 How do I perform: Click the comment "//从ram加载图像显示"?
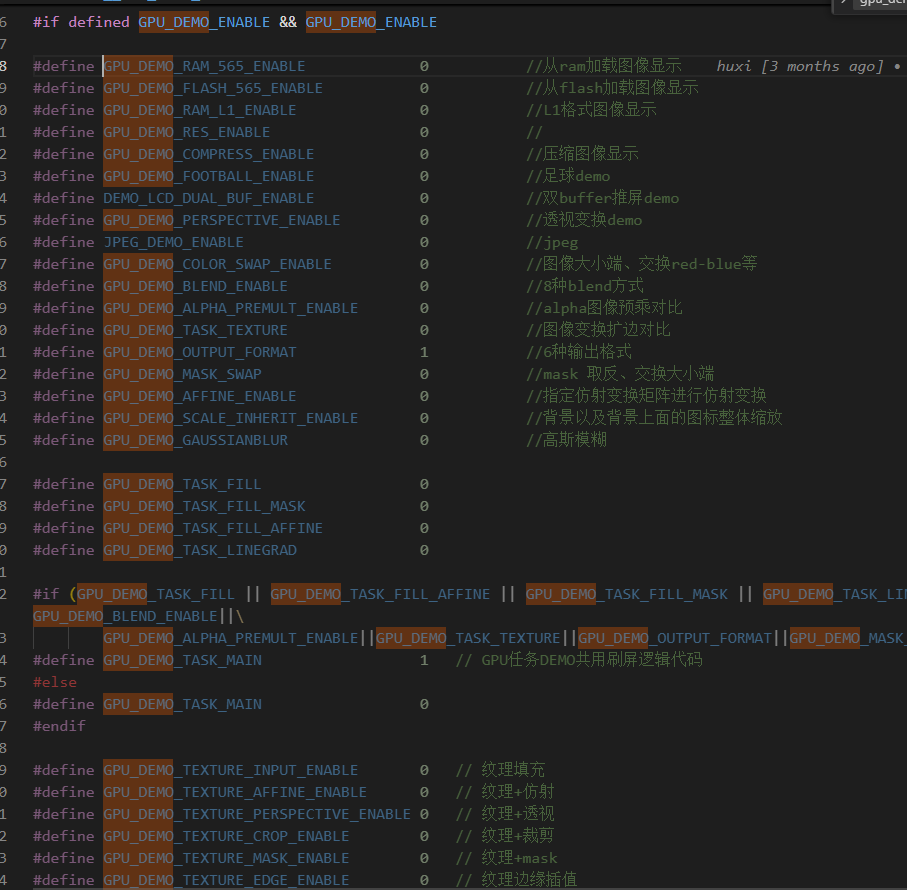coord(604,67)
